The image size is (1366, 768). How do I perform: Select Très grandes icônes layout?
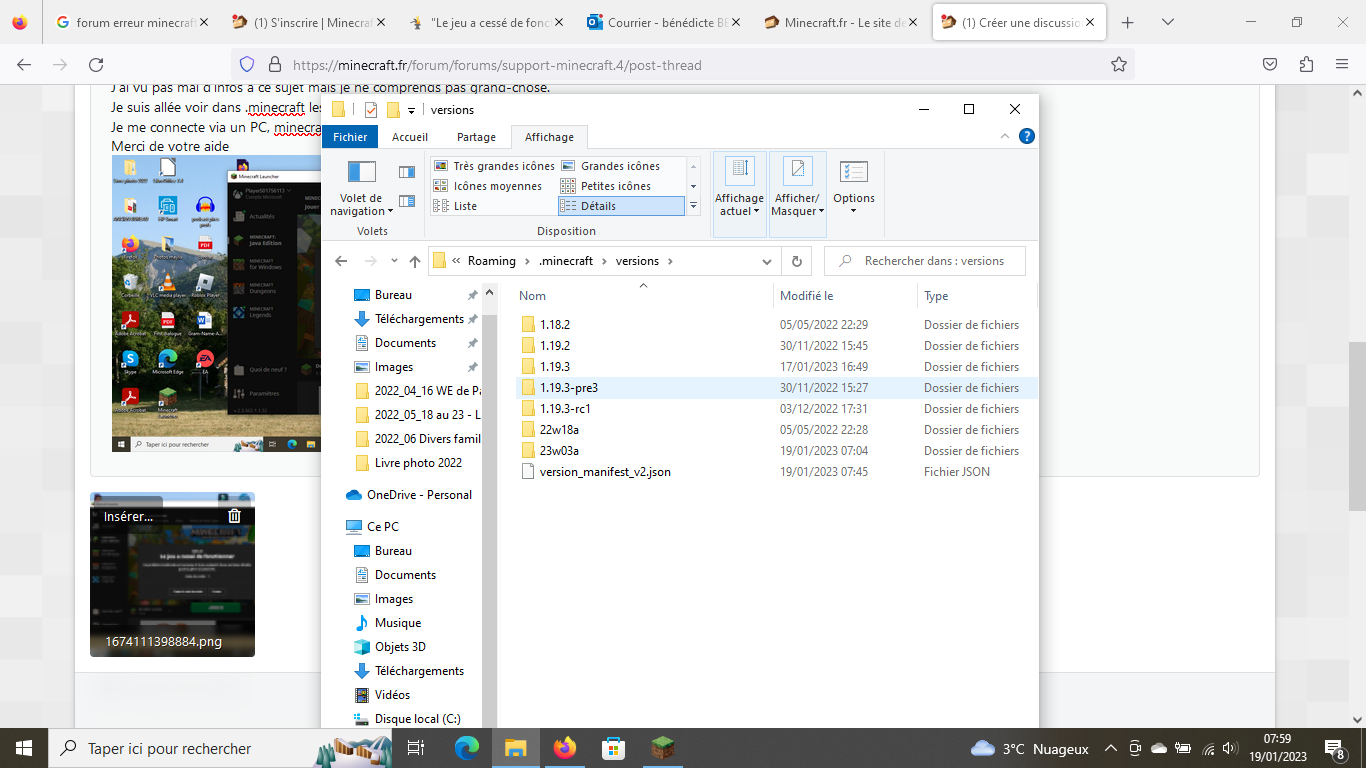[x=494, y=166]
